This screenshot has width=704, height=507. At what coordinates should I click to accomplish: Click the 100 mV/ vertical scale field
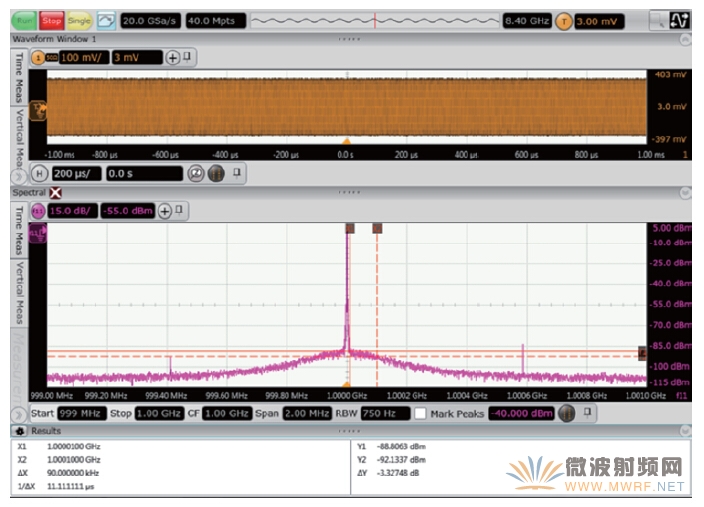tap(84, 57)
